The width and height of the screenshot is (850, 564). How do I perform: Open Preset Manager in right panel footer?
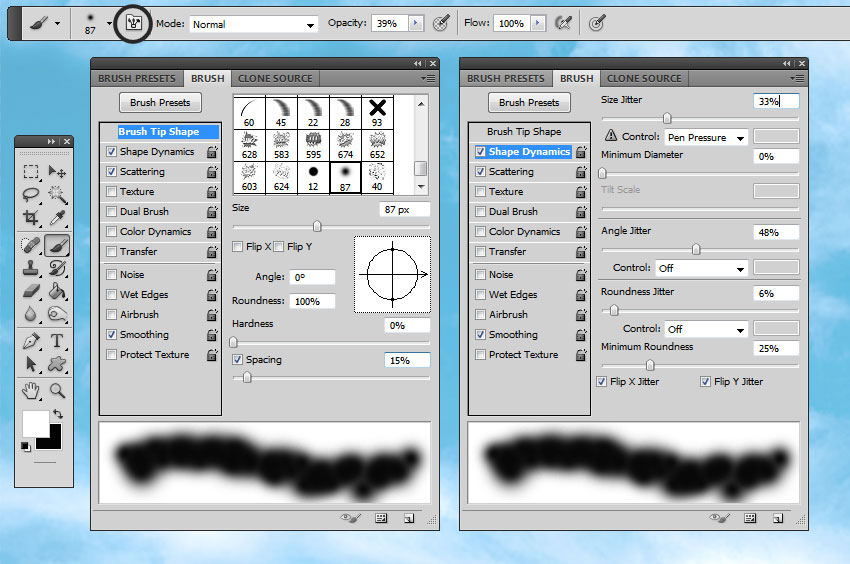pos(750,518)
